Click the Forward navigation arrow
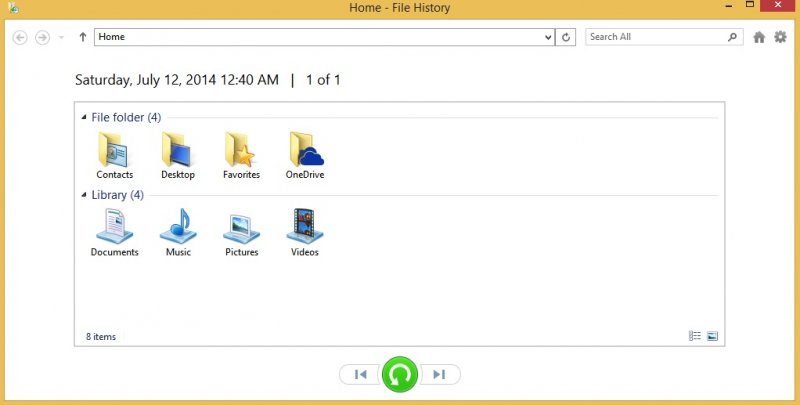Viewport: 800px width, 405px height. pyautogui.click(x=42, y=37)
